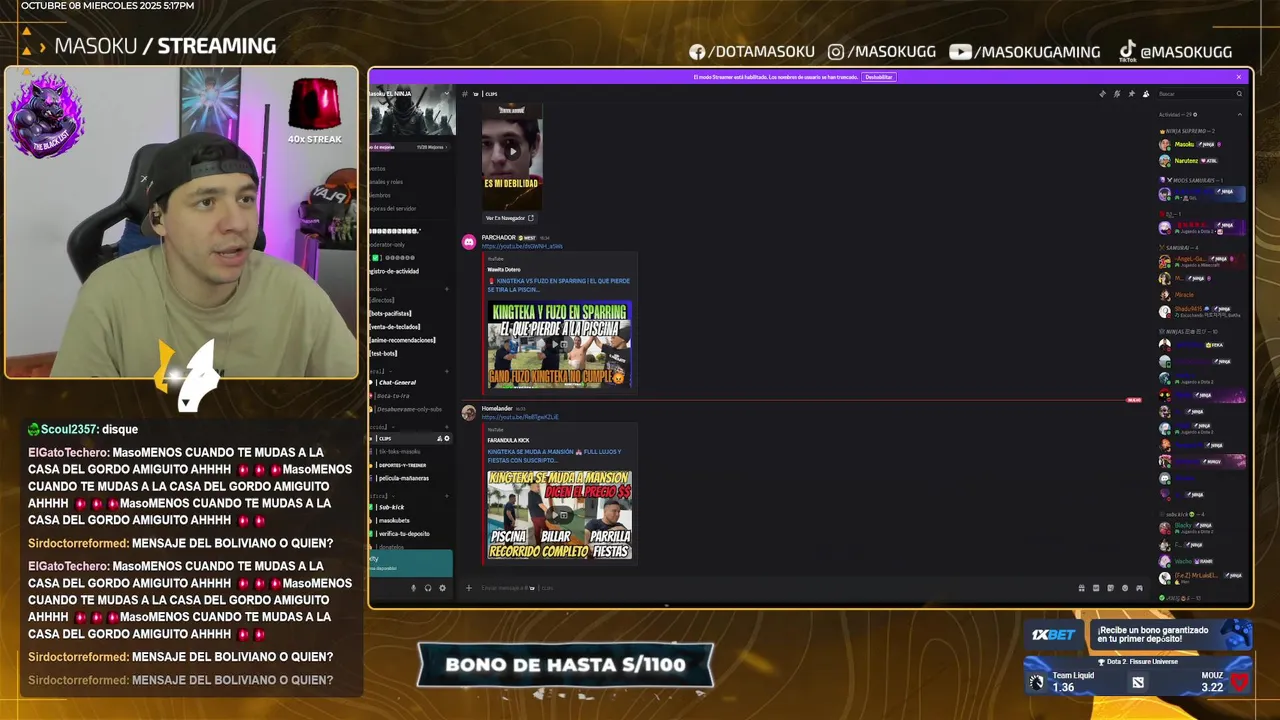
Task: Open the apps launcher in message bar
Action: pyautogui.click(x=1139, y=588)
